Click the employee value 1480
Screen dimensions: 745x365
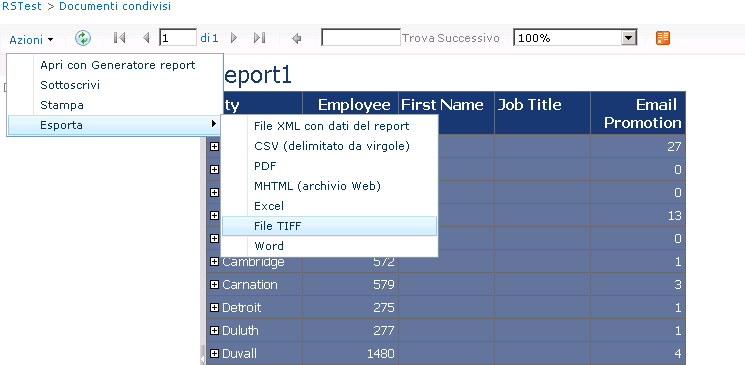pyautogui.click(x=381, y=353)
